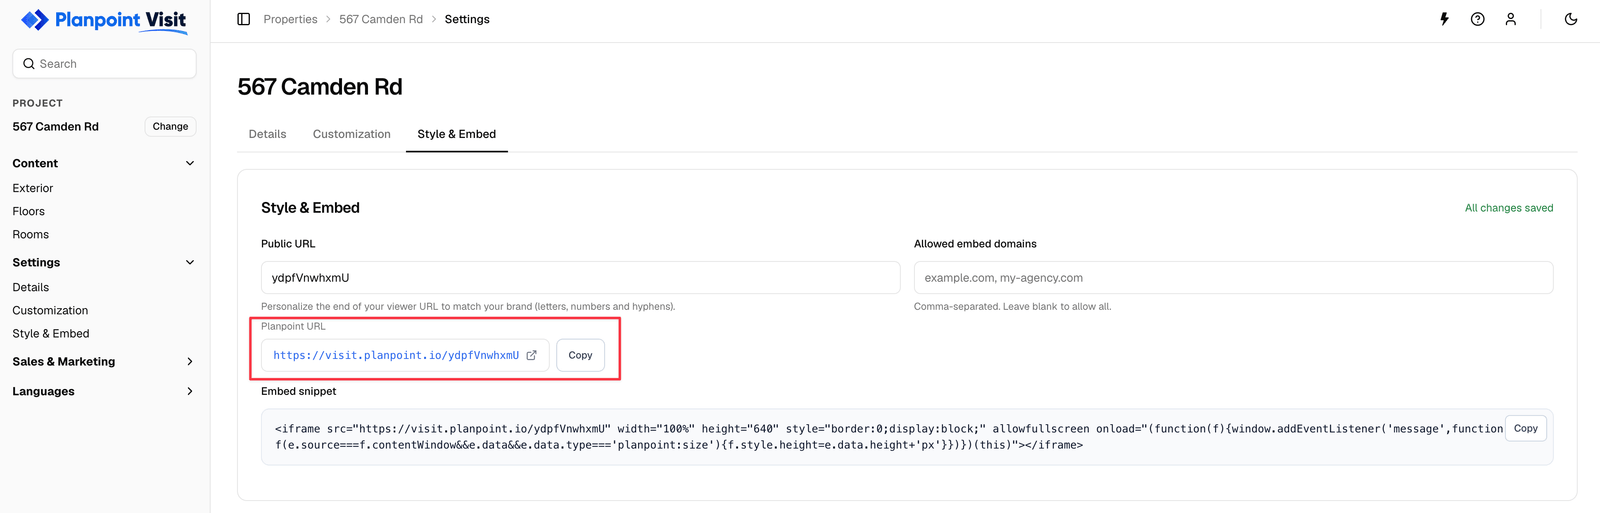Focus the sidebar Search field
Viewport: 1600px width, 513px height.
104,64
